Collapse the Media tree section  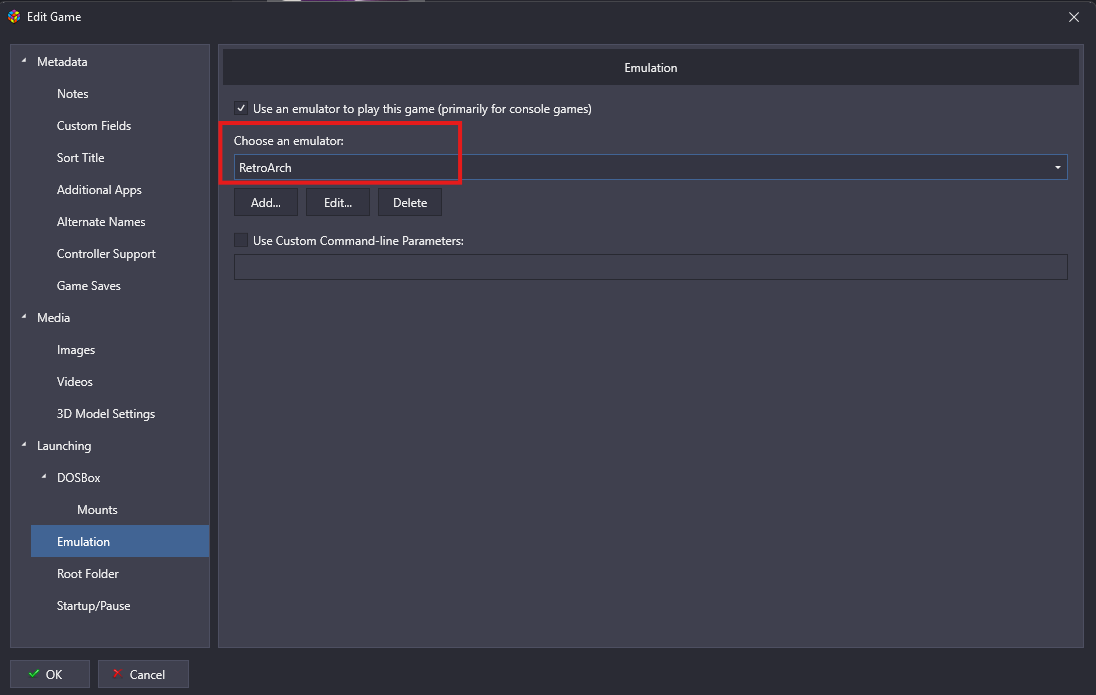pyautogui.click(x=24, y=317)
